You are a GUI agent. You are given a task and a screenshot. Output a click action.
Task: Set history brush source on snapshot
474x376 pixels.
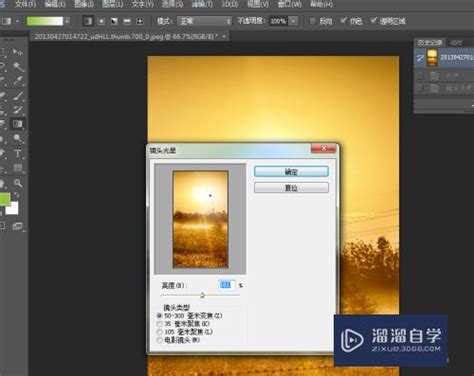(420, 58)
